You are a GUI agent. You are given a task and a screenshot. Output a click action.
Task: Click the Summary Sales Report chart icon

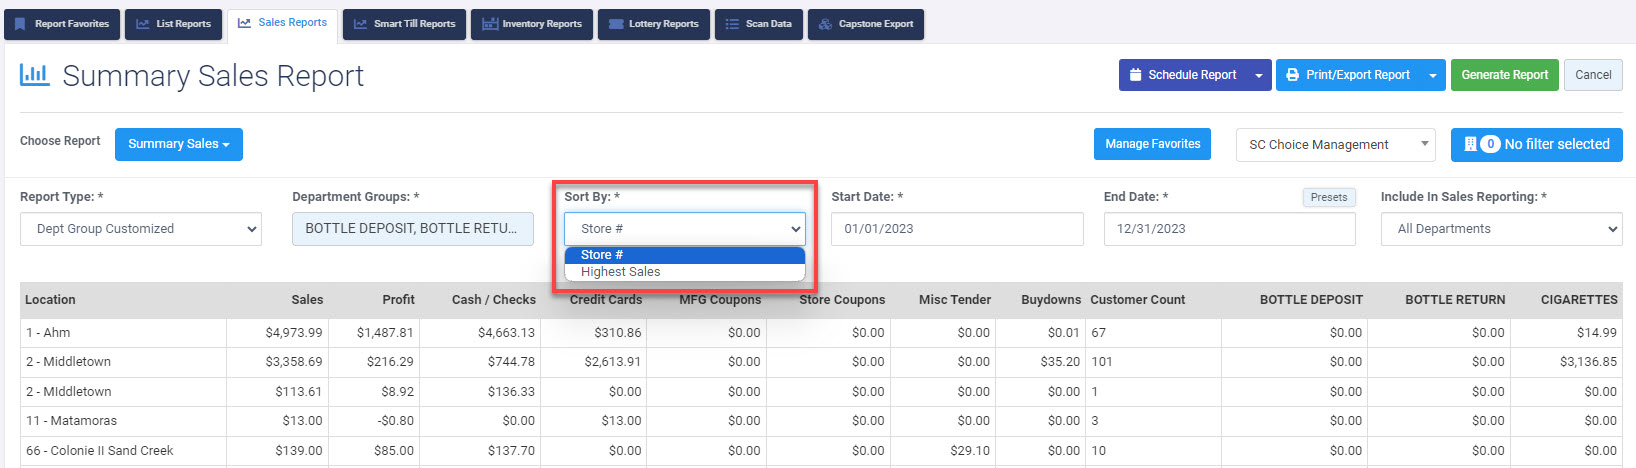click(x=35, y=75)
